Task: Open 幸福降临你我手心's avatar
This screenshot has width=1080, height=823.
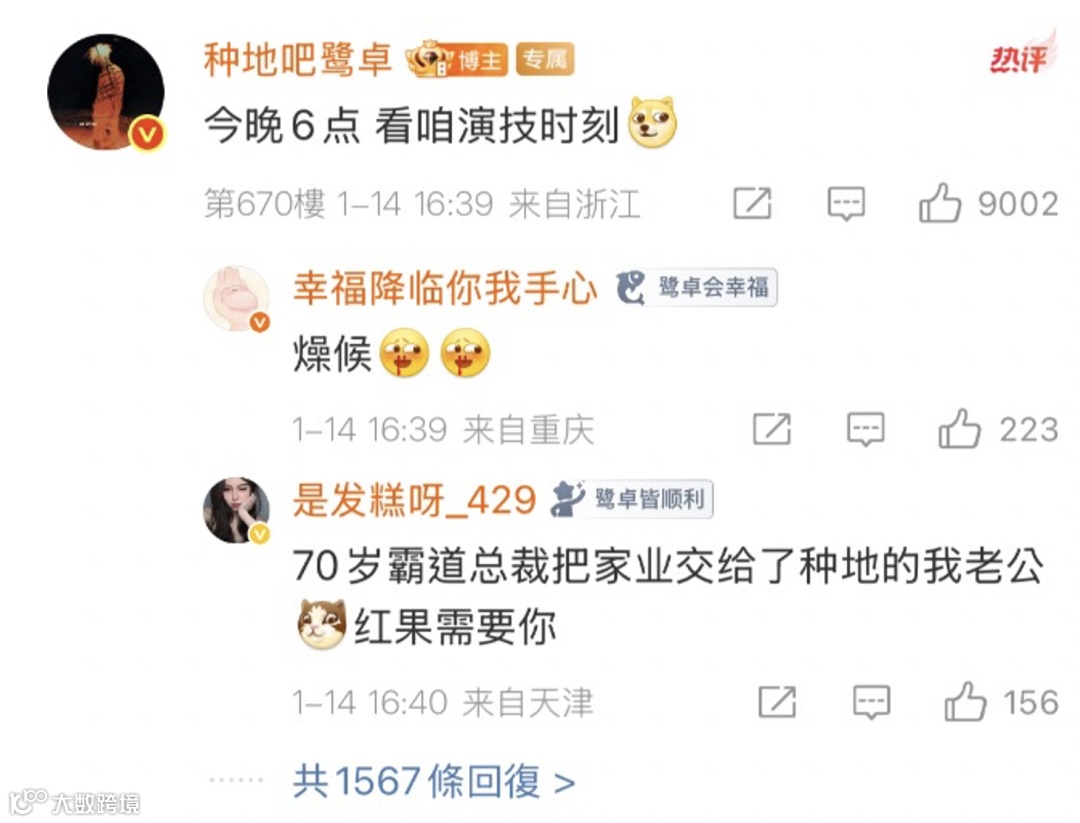Action: (x=236, y=300)
